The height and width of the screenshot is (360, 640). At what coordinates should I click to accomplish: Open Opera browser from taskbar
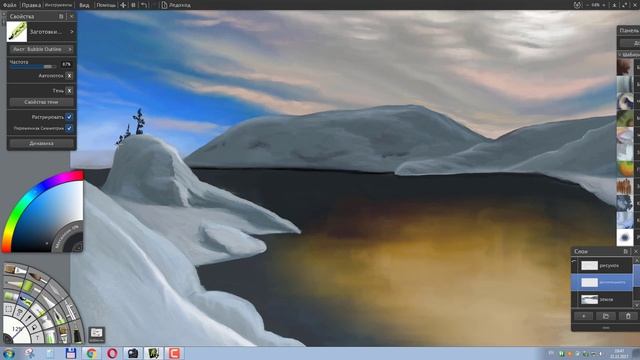[112, 353]
